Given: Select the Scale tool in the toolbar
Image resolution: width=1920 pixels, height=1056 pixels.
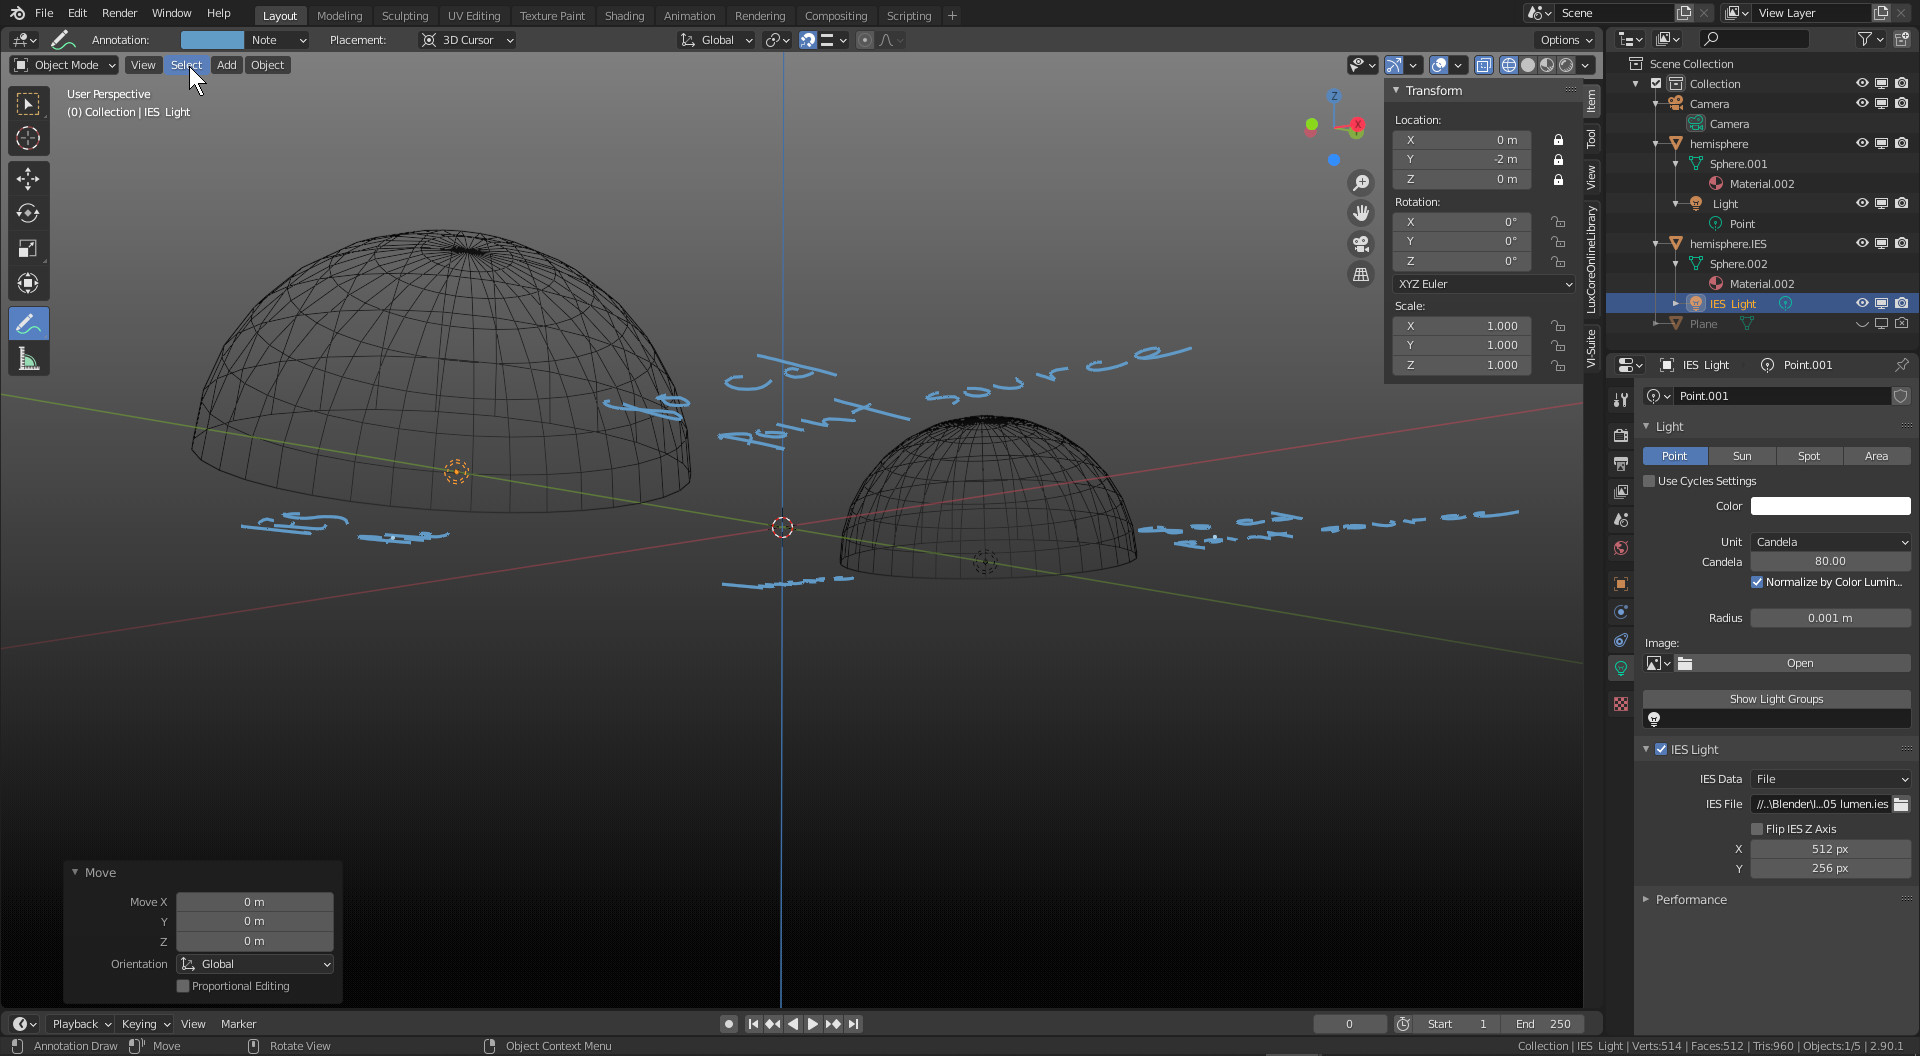Looking at the screenshot, I should tap(28, 249).
